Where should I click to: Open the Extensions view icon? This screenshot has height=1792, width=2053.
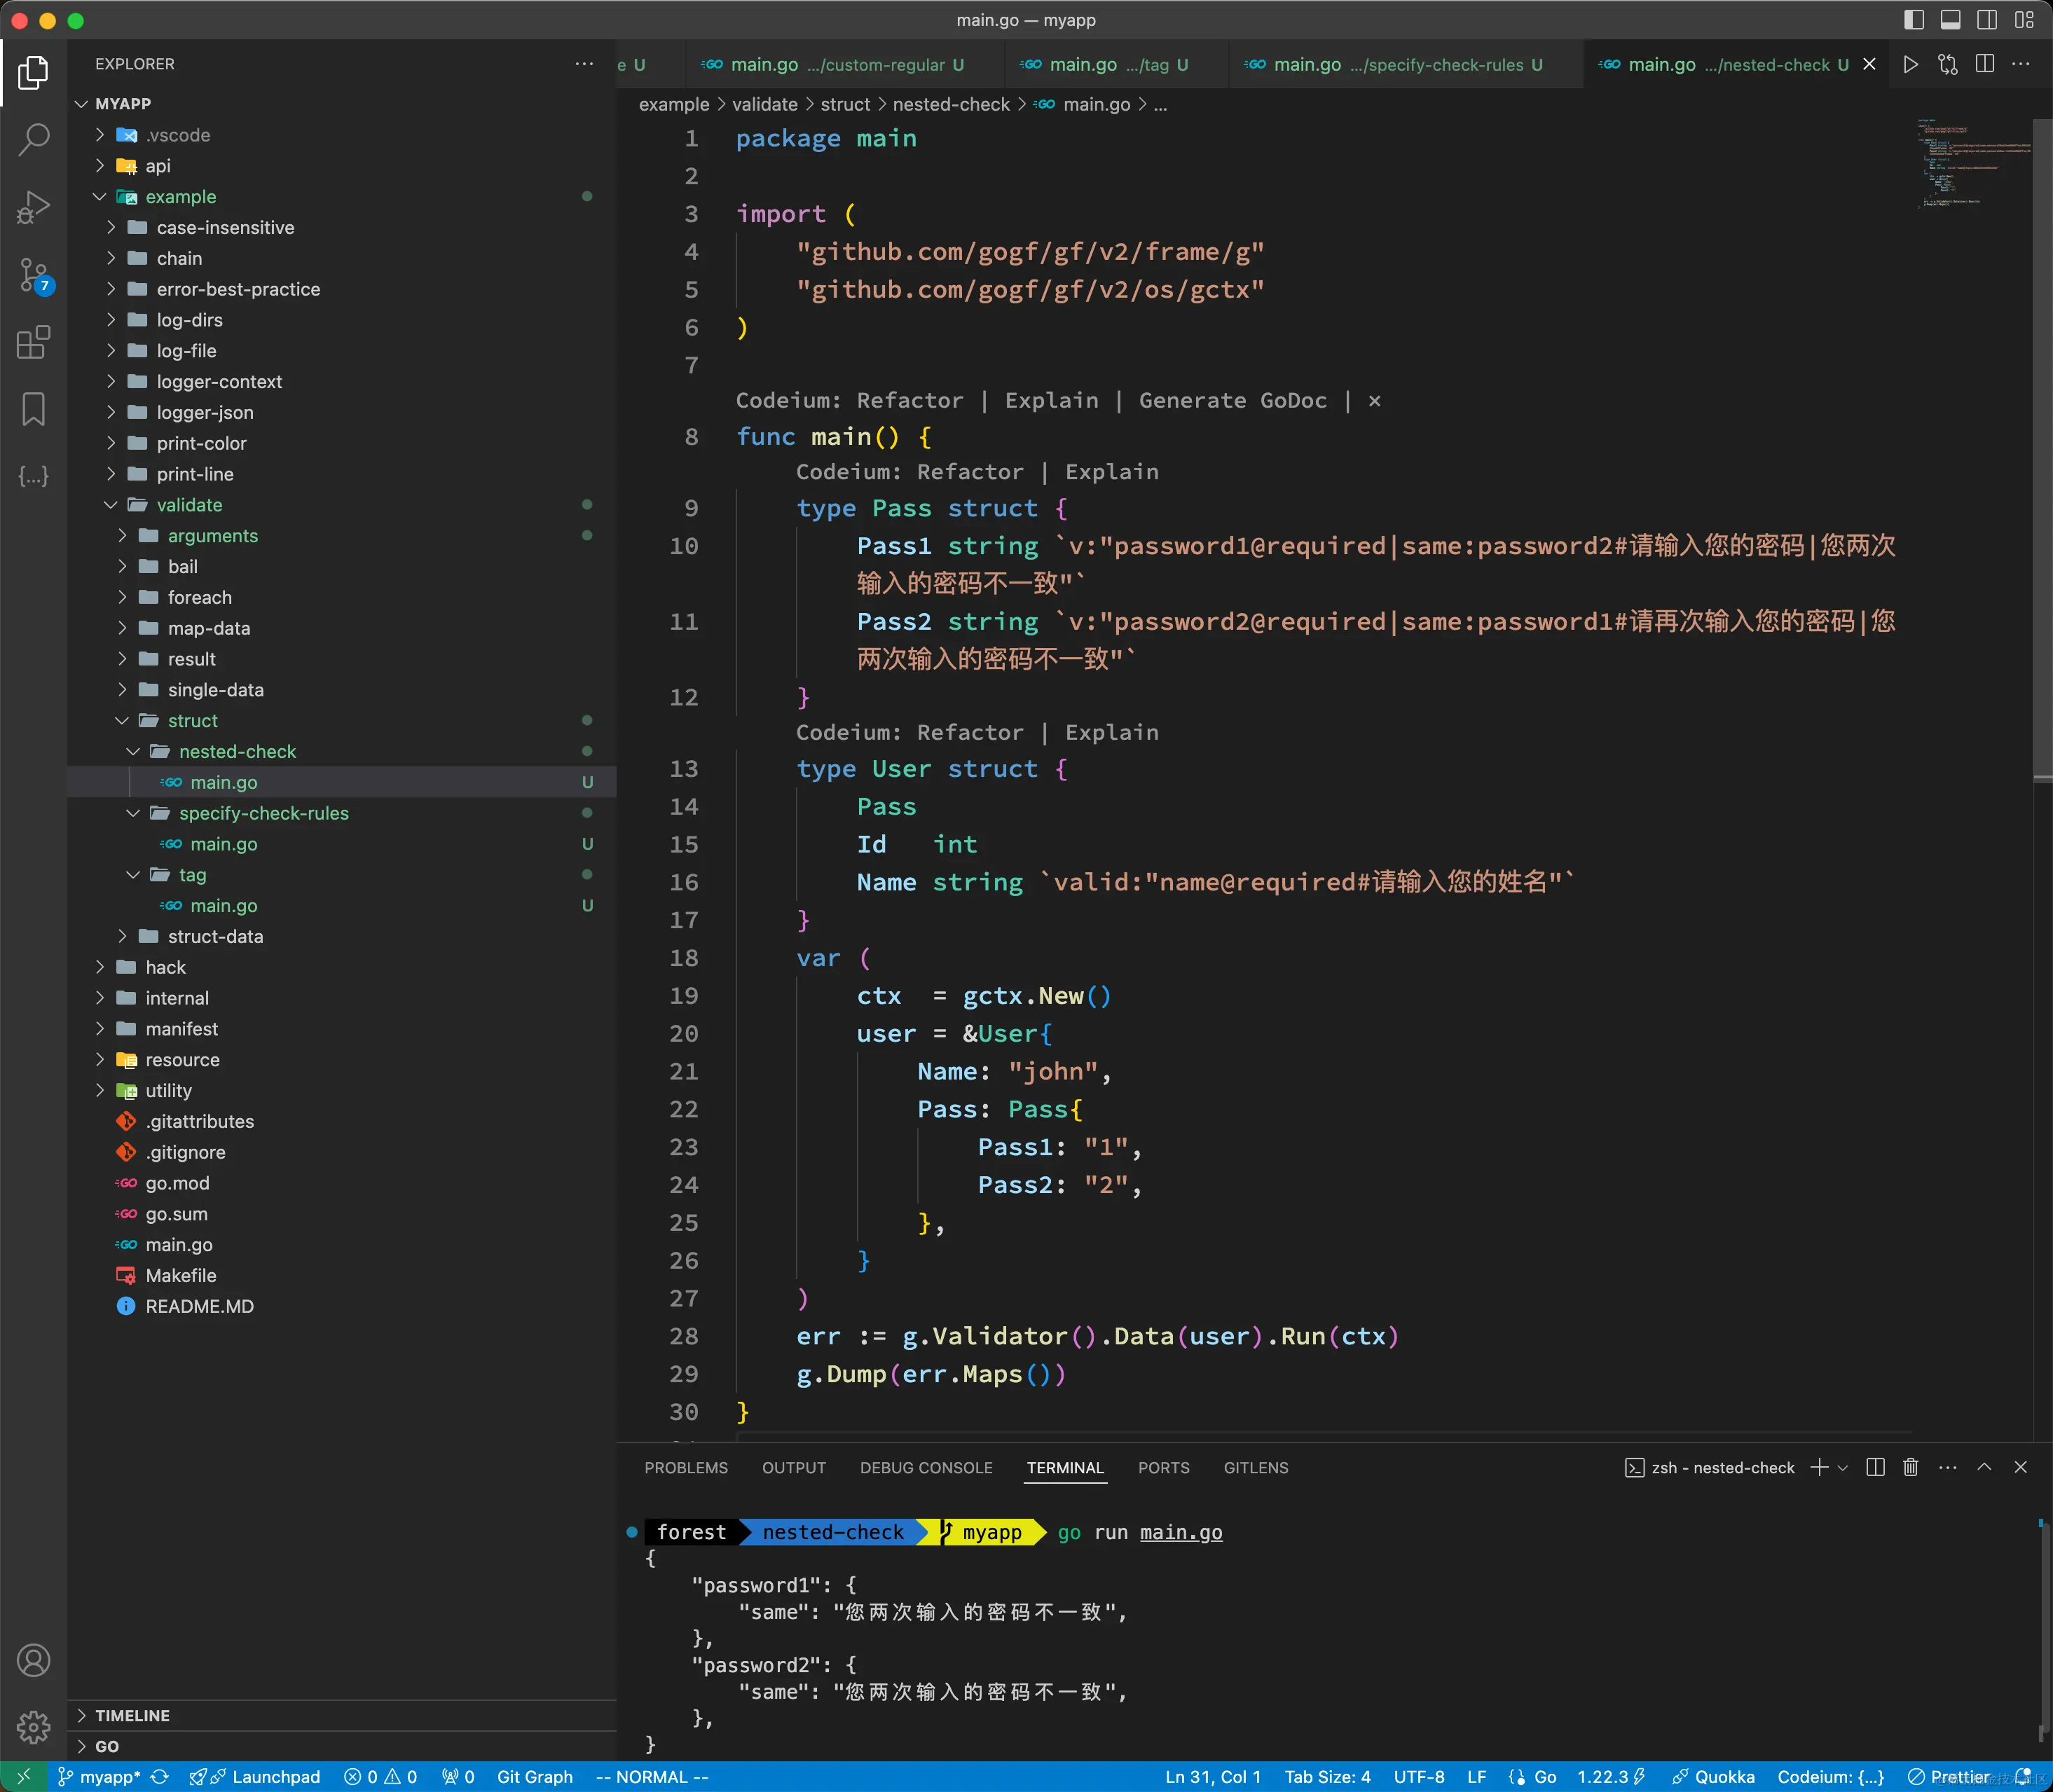coord(33,342)
